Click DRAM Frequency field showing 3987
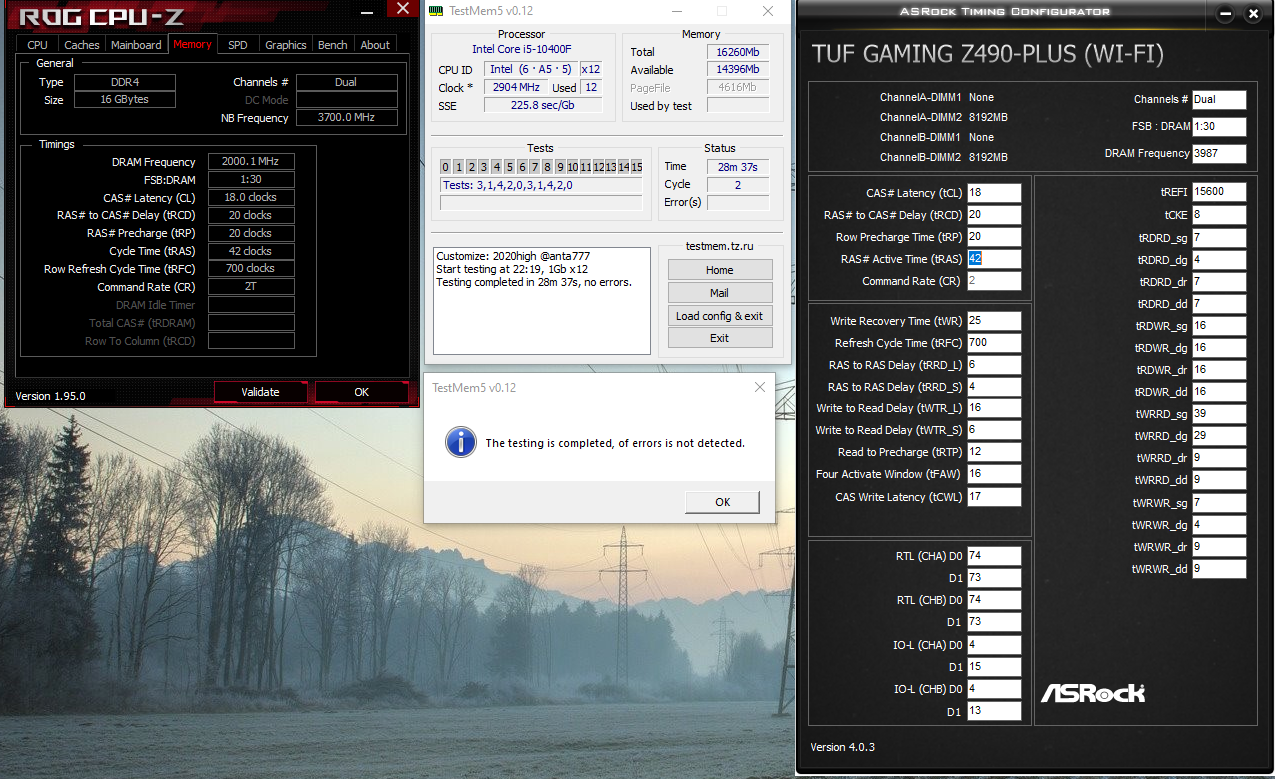1275x779 pixels. pyautogui.click(x=1219, y=154)
